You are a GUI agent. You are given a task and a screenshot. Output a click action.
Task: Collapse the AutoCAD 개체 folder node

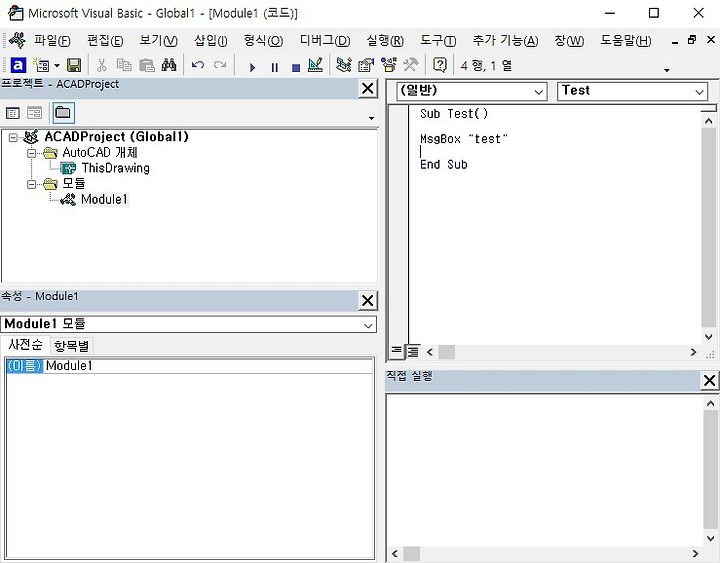[31, 153]
